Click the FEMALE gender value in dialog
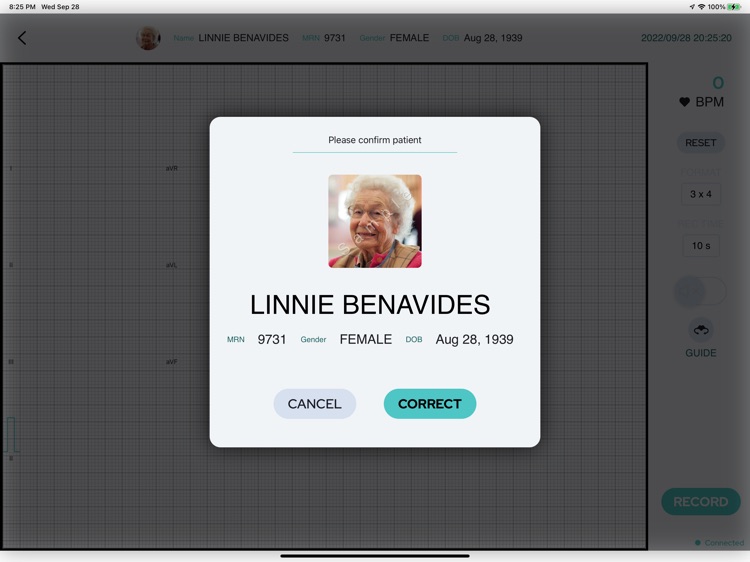 click(366, 340)
